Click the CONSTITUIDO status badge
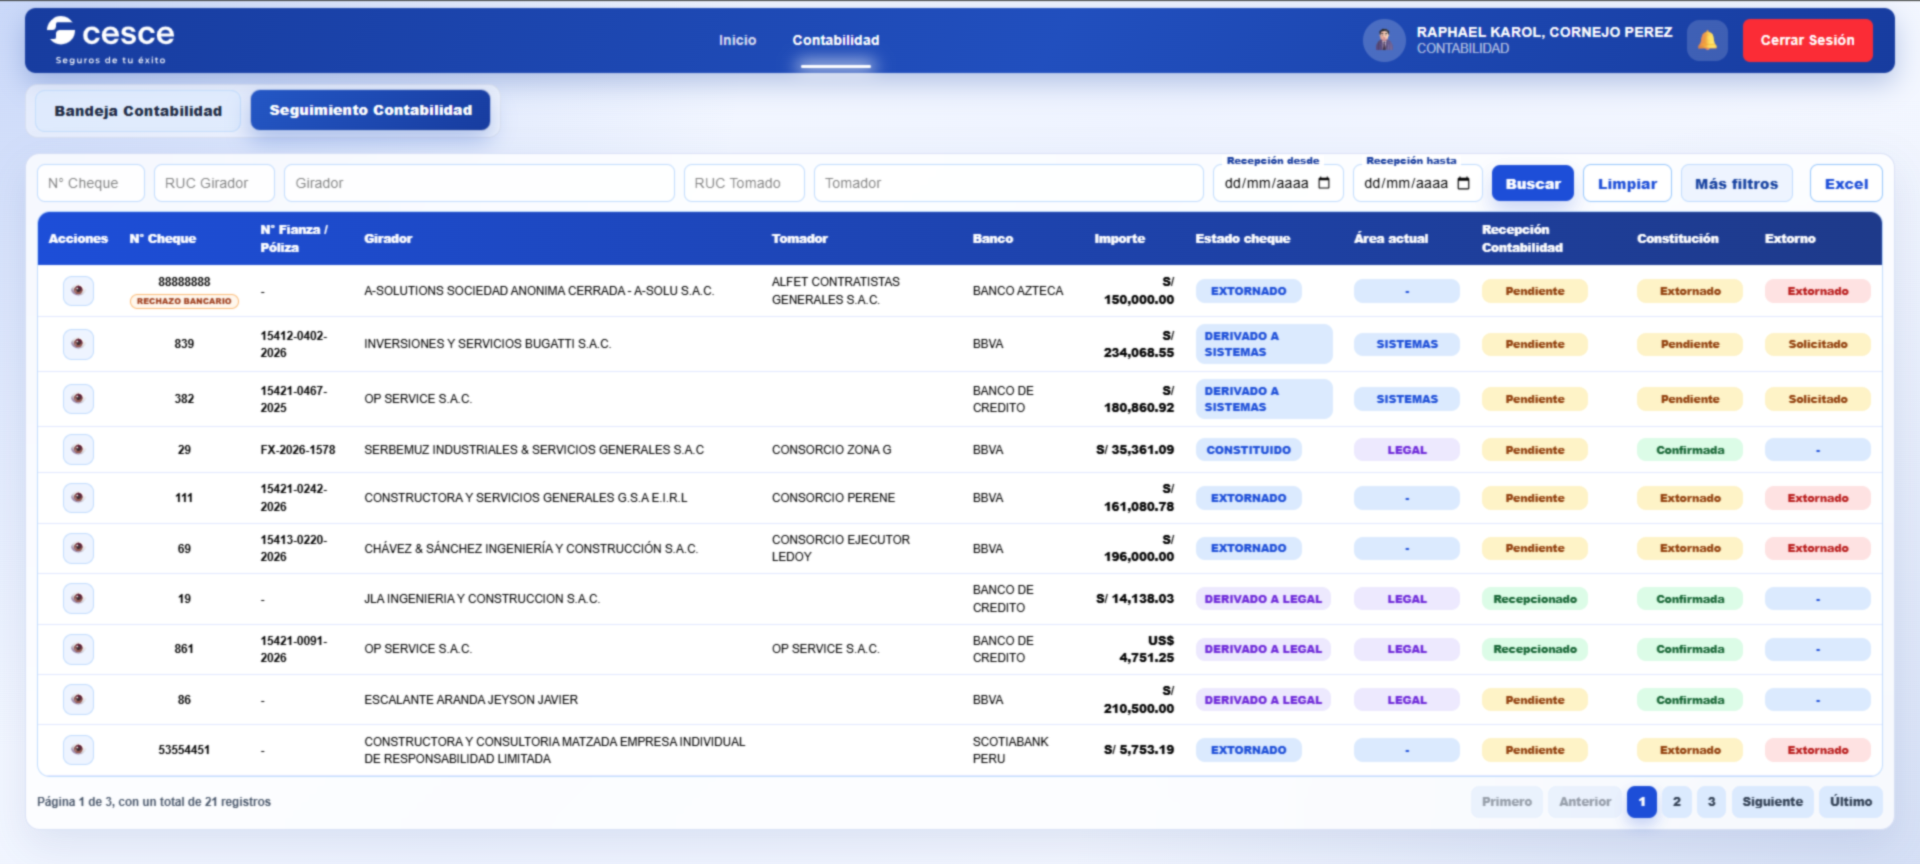 coord(1248,450)
